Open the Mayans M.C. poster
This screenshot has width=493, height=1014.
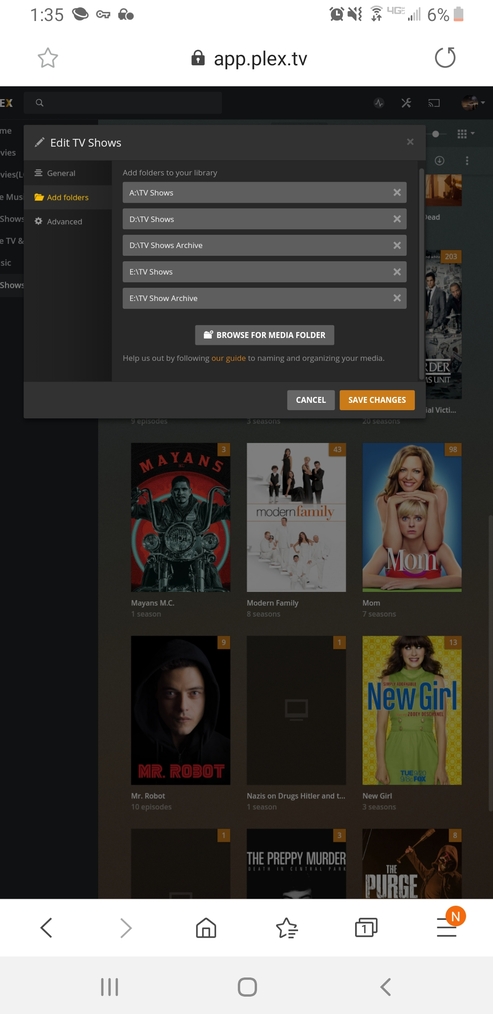181,517
